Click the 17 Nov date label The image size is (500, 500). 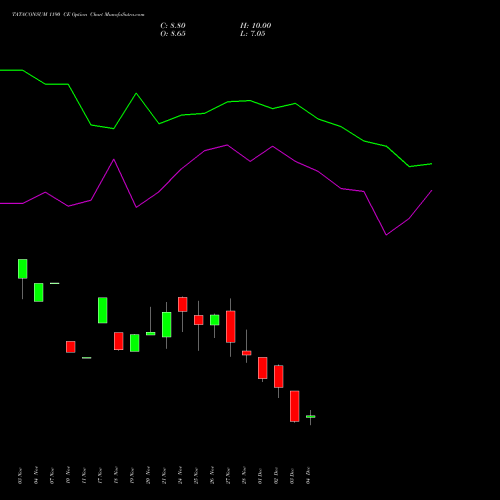(x=100, y=476)
